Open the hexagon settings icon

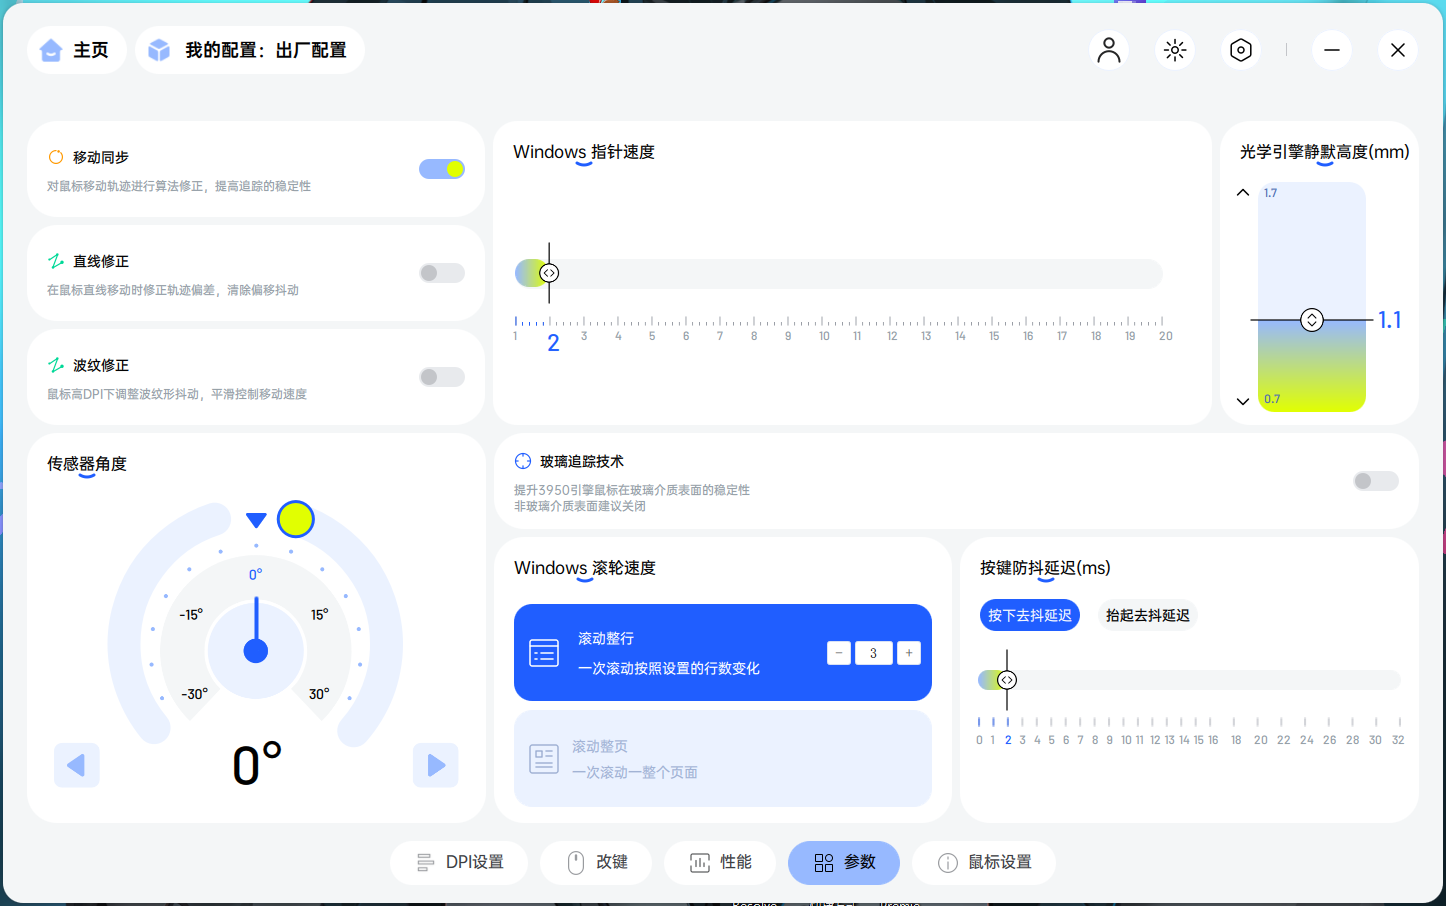[1240, 49]
